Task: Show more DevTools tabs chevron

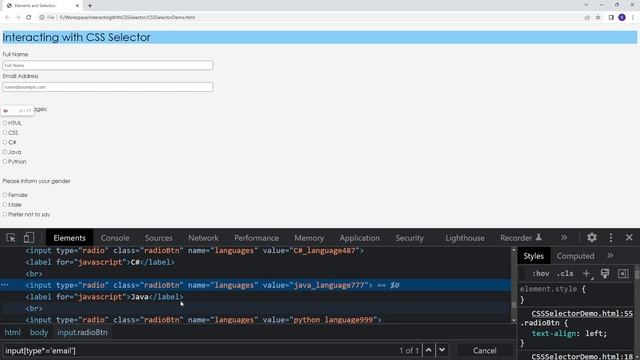Action: [x=564, y=238]
